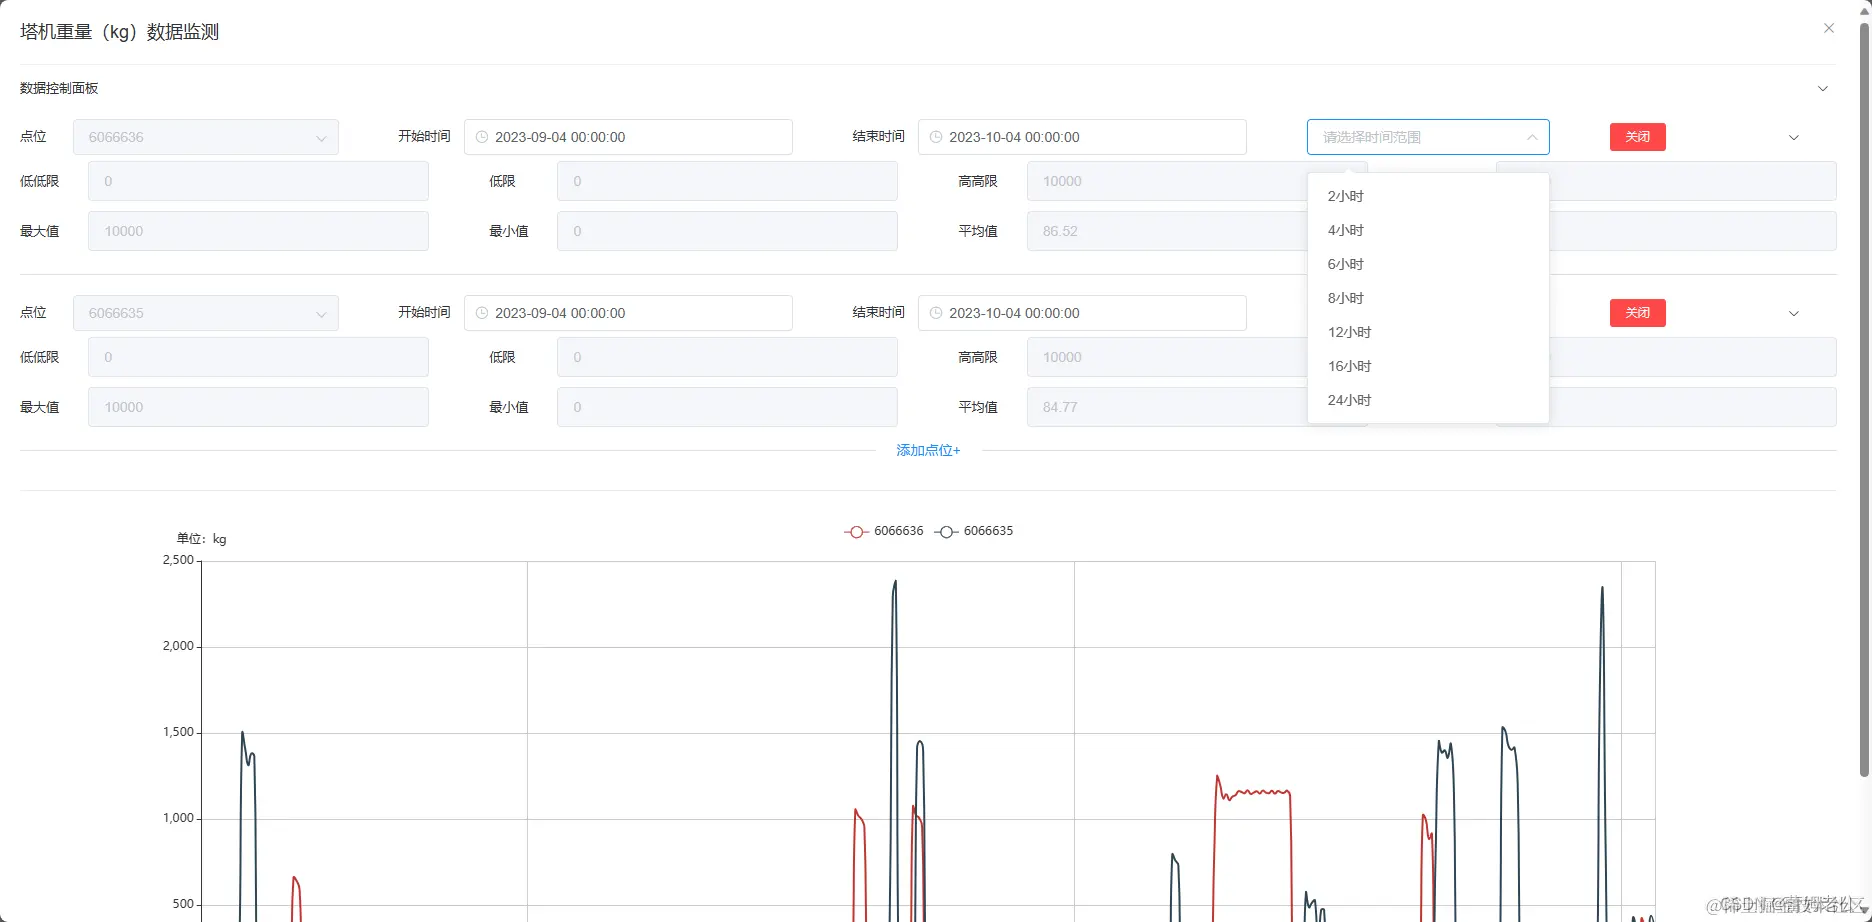Collapse the 数据控制面板 section chevron
Screen dimensions: 1872x922
tap(1822, 89)
